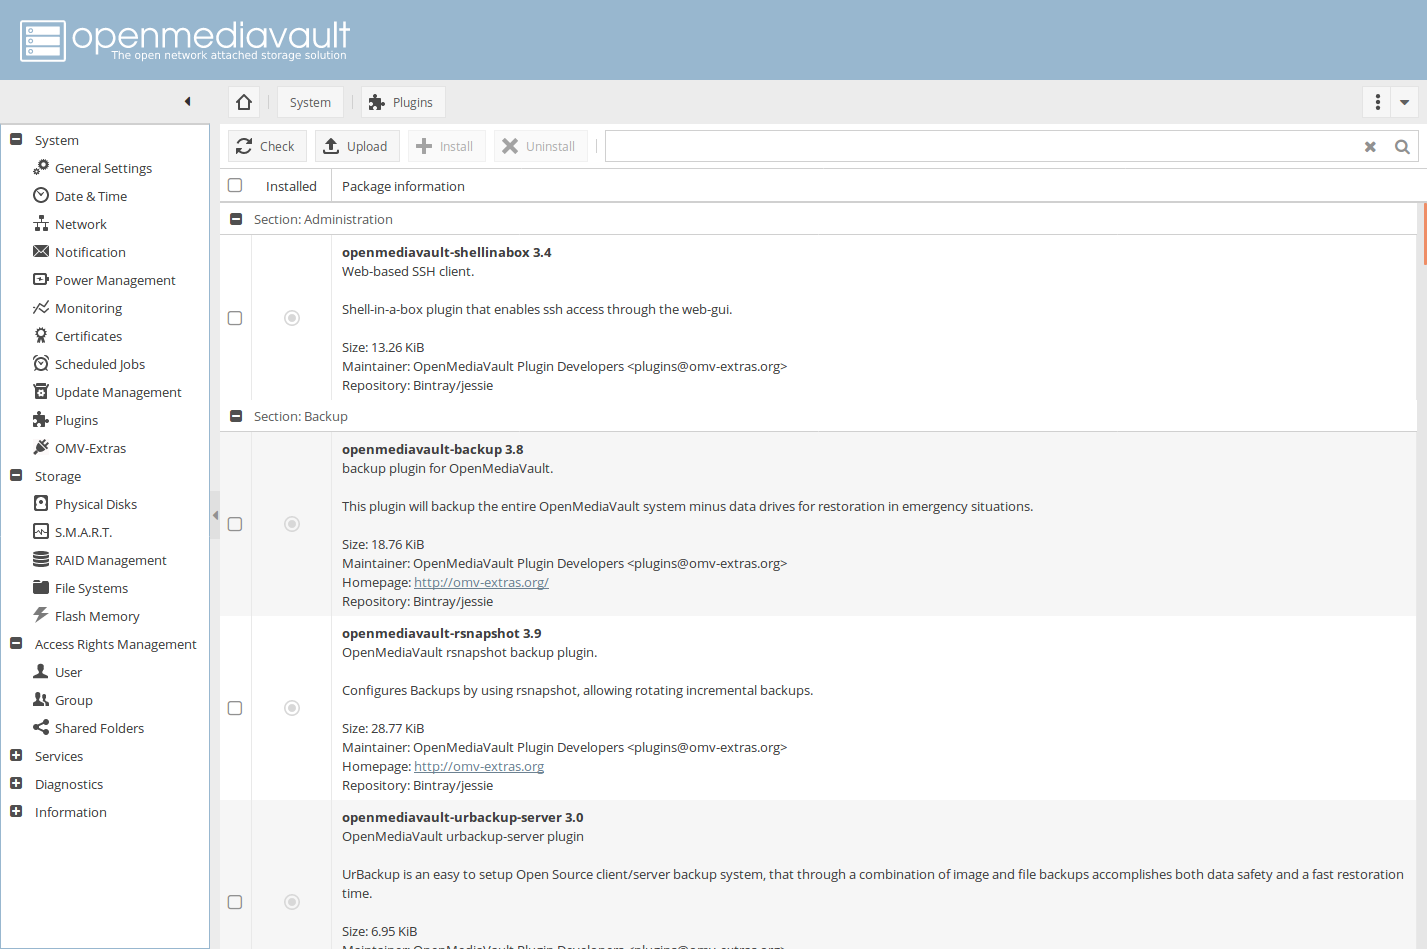Open the Network icon in sidebar
The height and width of the screenshot is (949, 1427).
(x=41, y=223)
